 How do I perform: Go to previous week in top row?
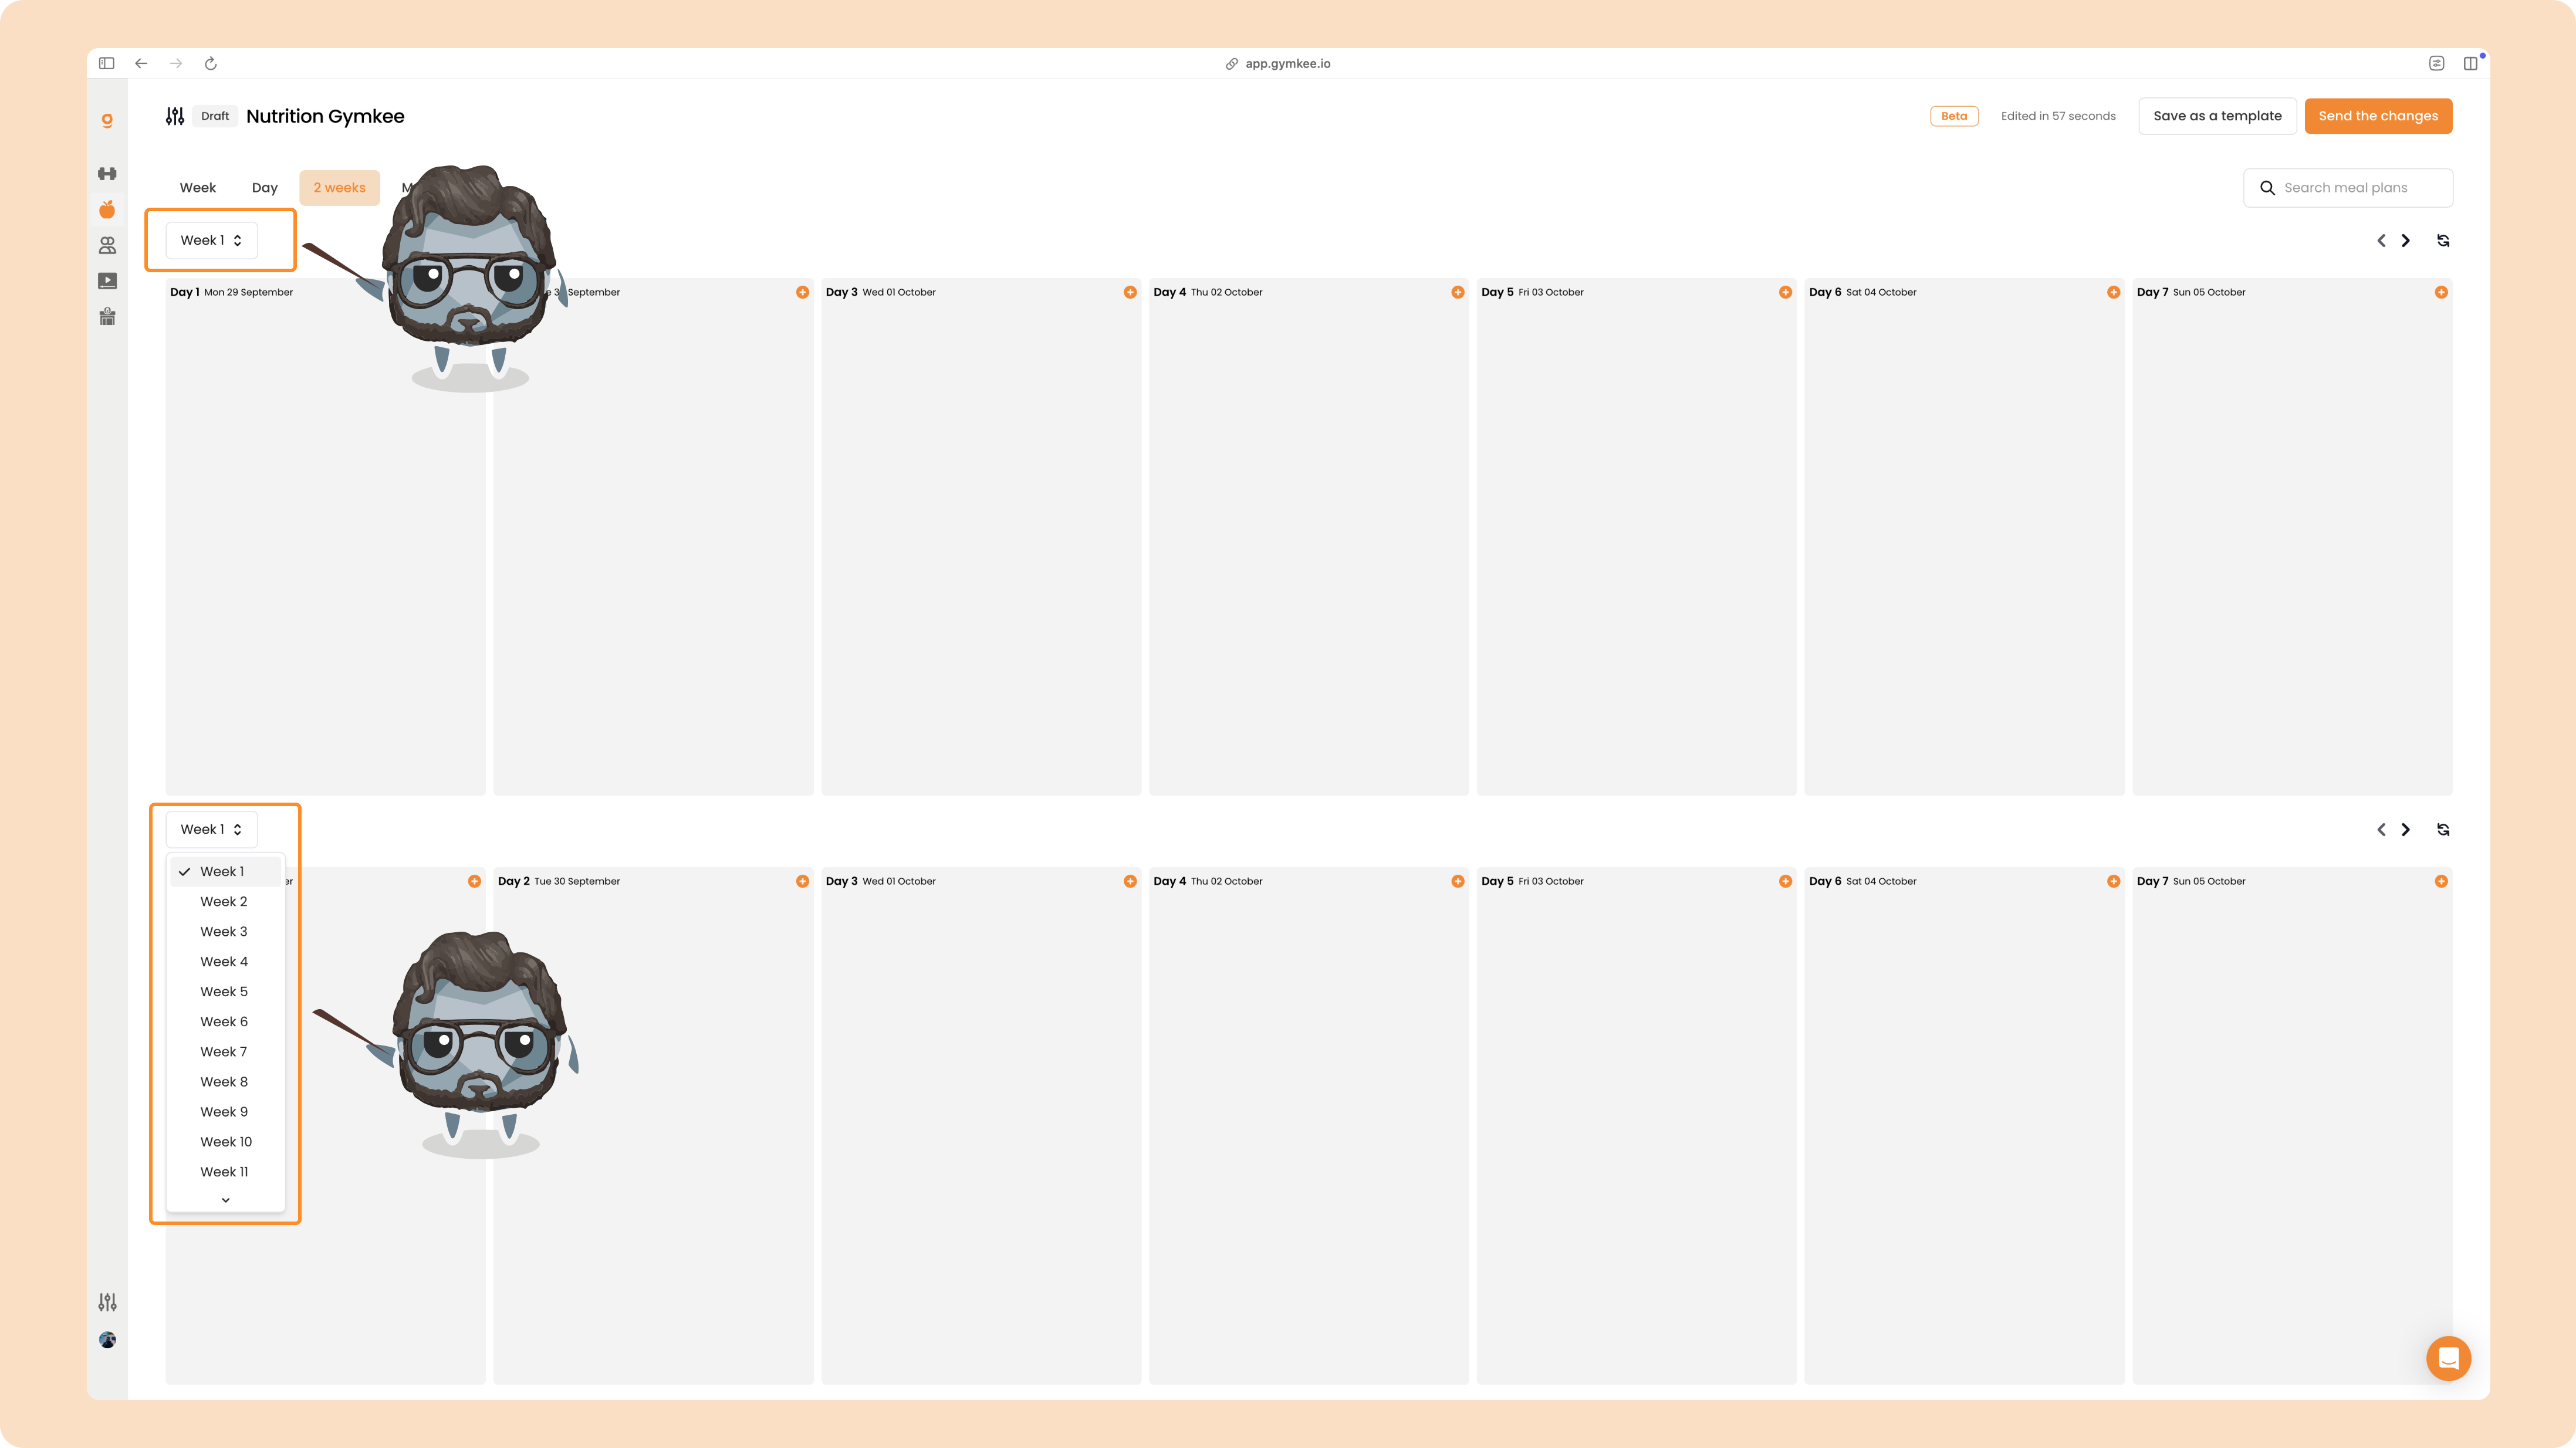2381,240
